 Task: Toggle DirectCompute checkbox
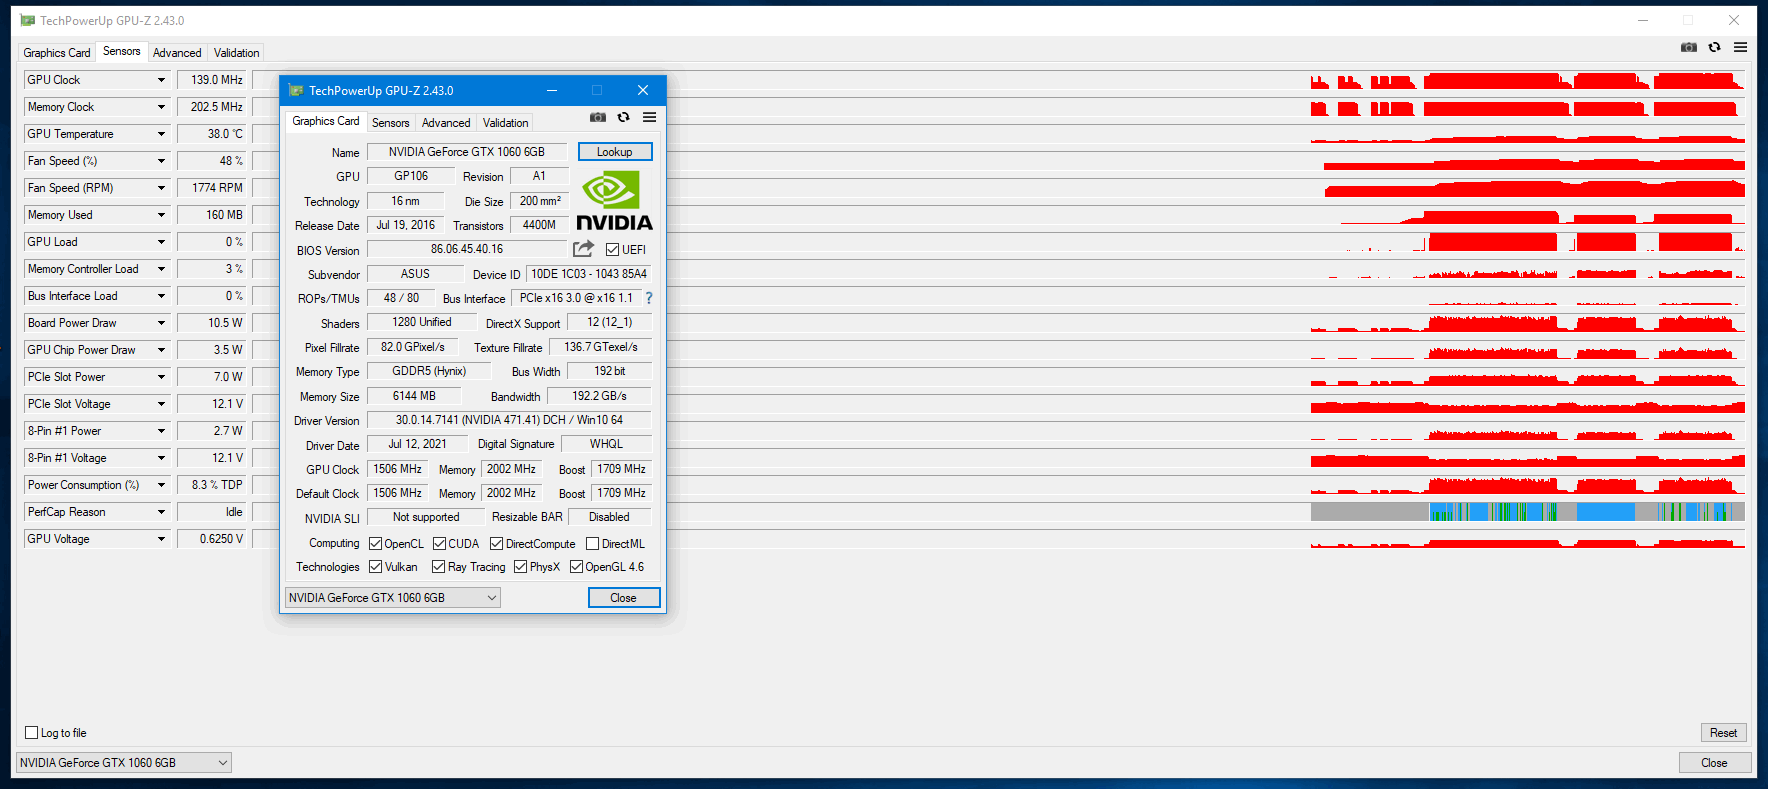click(x=496, y=544)
